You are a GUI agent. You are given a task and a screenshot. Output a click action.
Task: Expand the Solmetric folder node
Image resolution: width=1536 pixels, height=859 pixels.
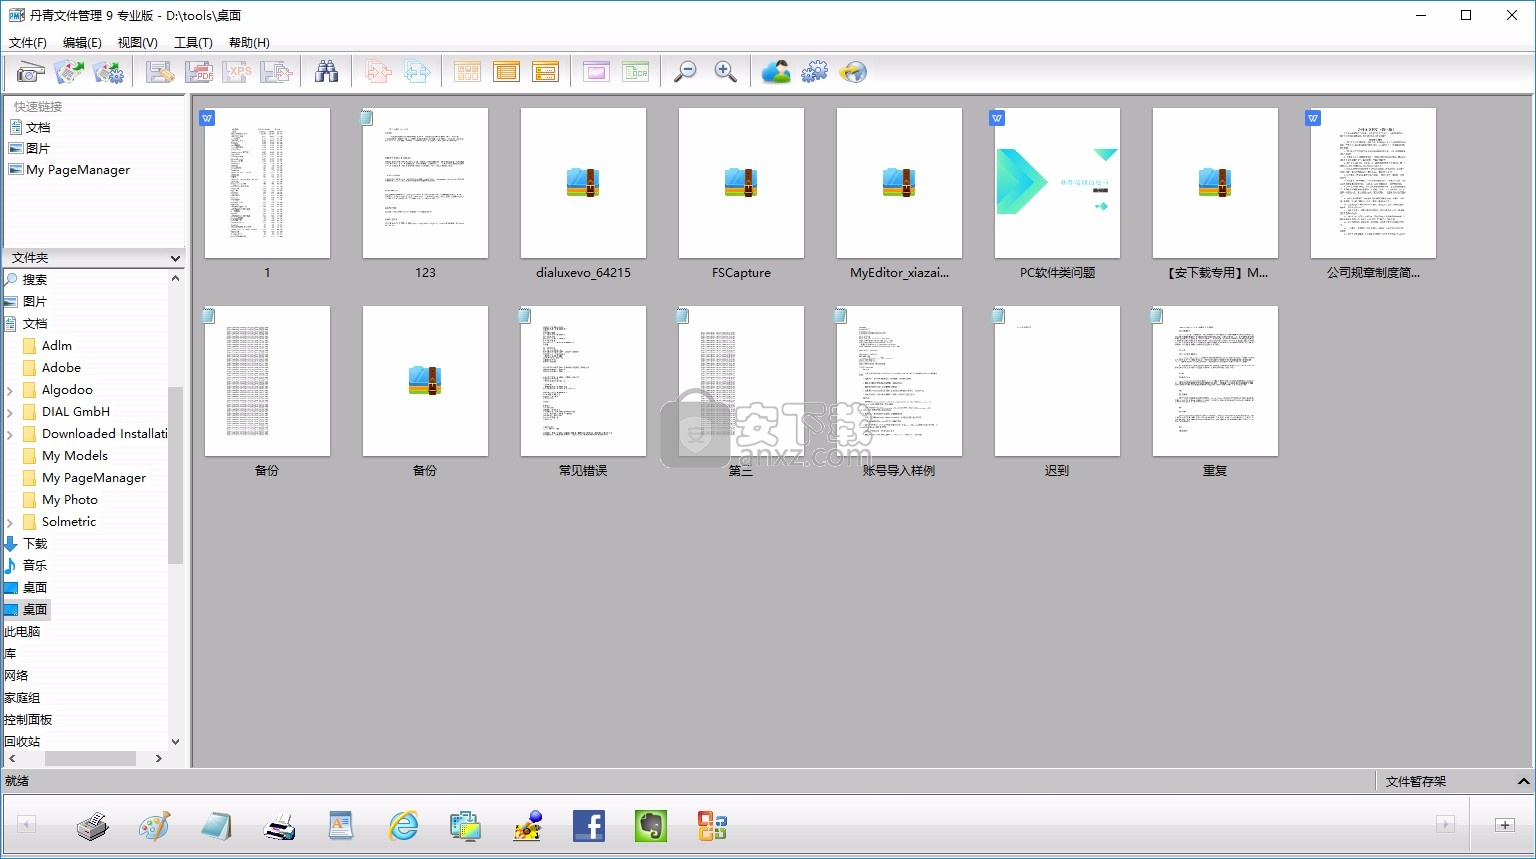click(10, 522)
